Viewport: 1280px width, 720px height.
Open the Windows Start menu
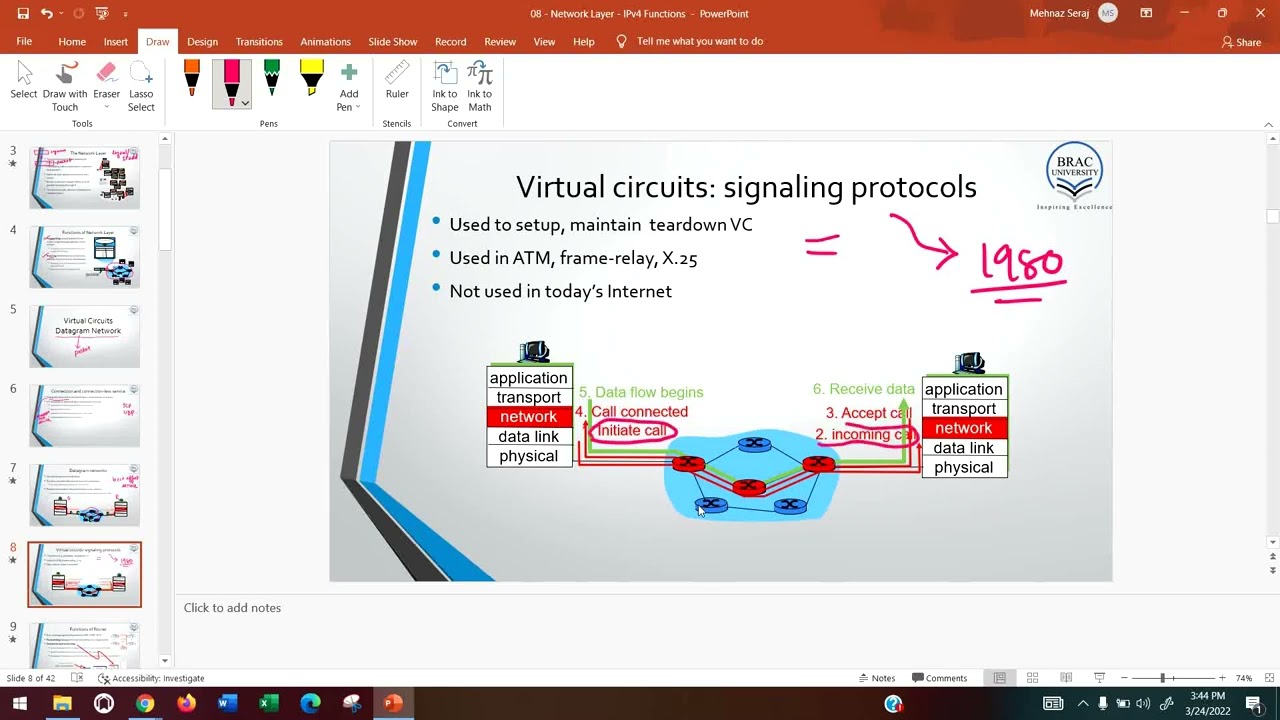click(20, 704)
